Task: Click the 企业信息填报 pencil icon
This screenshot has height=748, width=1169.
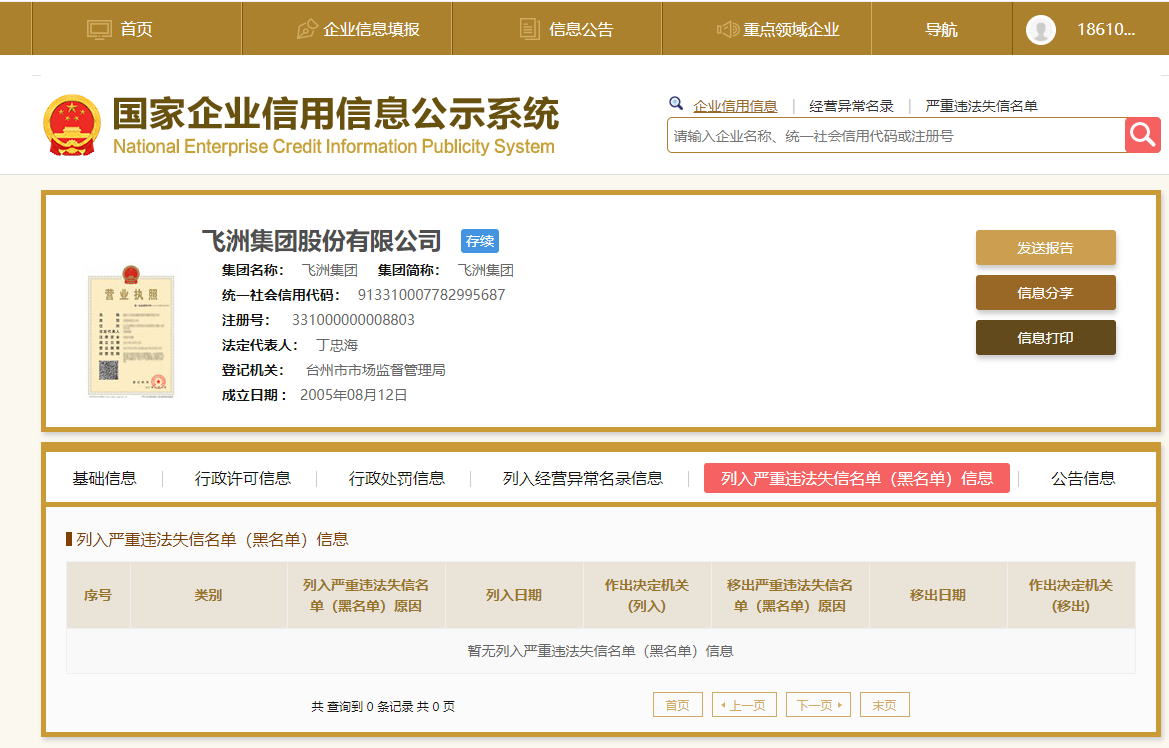Action: (306, 29)
